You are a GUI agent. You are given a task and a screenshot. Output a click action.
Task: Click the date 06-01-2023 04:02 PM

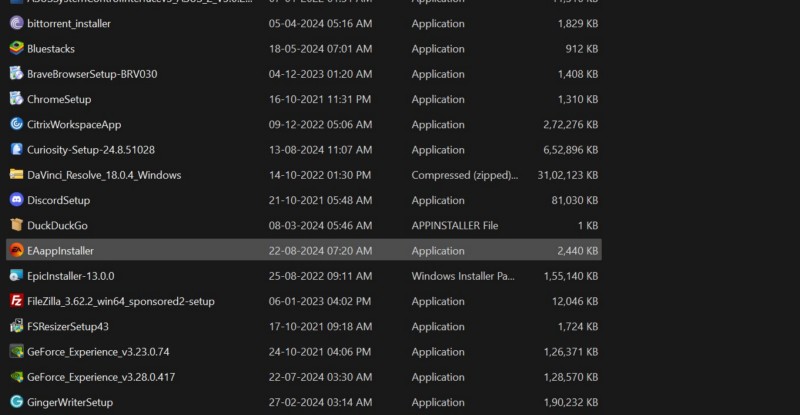tap(320, 301)
